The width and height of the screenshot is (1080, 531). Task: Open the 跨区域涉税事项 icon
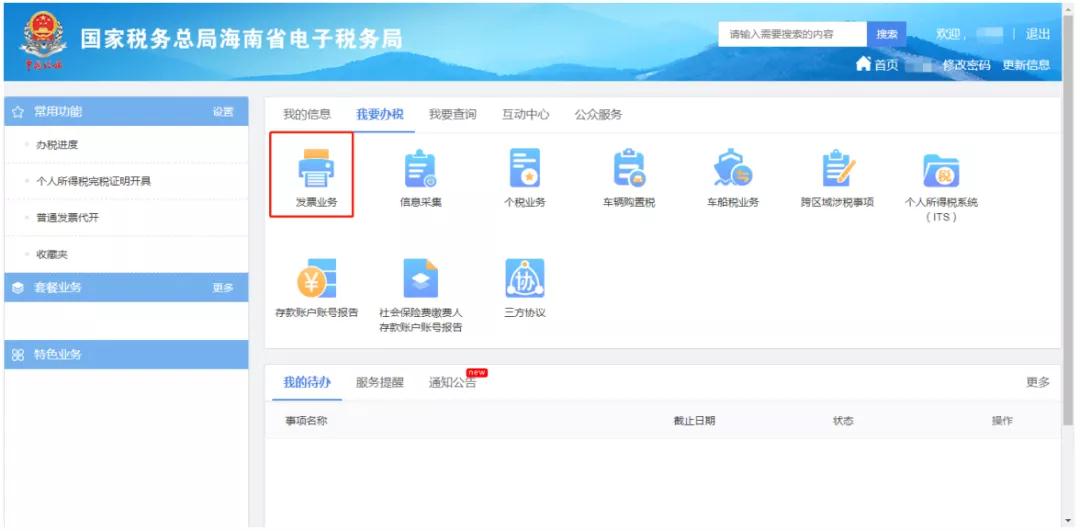click(838, 169)
